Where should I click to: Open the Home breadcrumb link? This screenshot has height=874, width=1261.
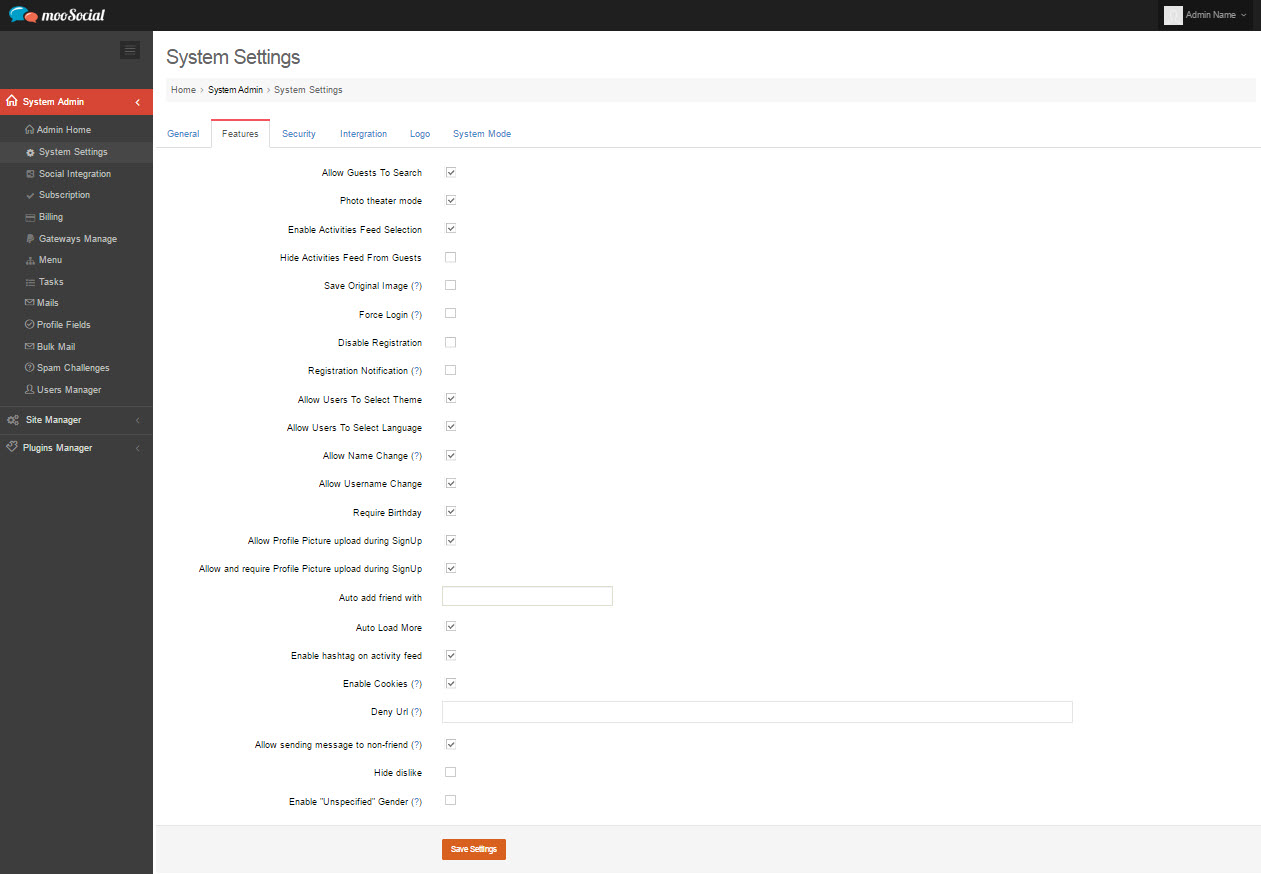(183, 89)
